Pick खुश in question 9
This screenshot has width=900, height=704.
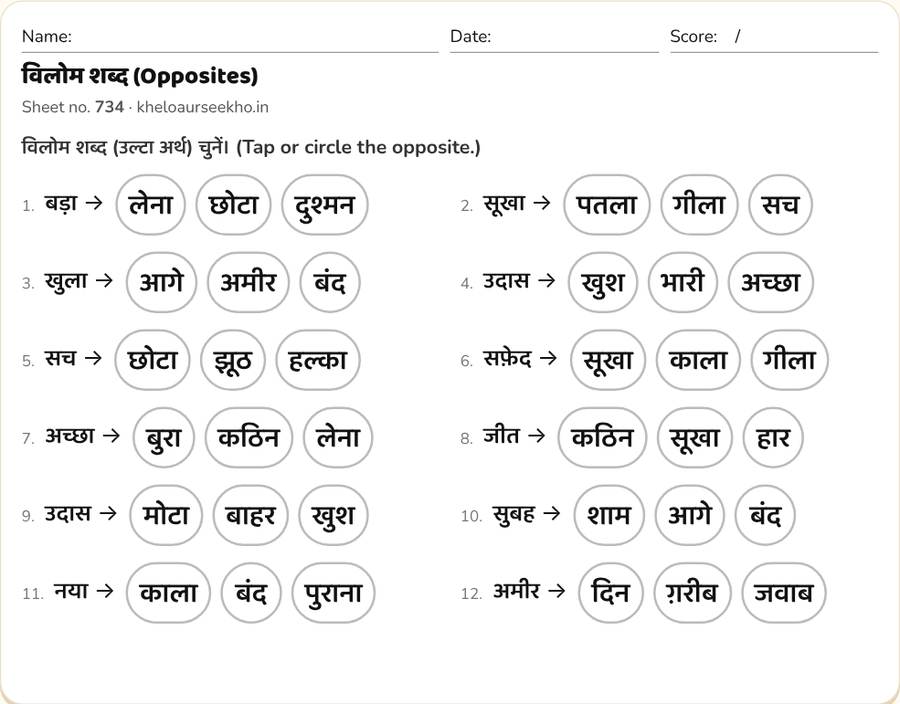click(x=333, y=515)
